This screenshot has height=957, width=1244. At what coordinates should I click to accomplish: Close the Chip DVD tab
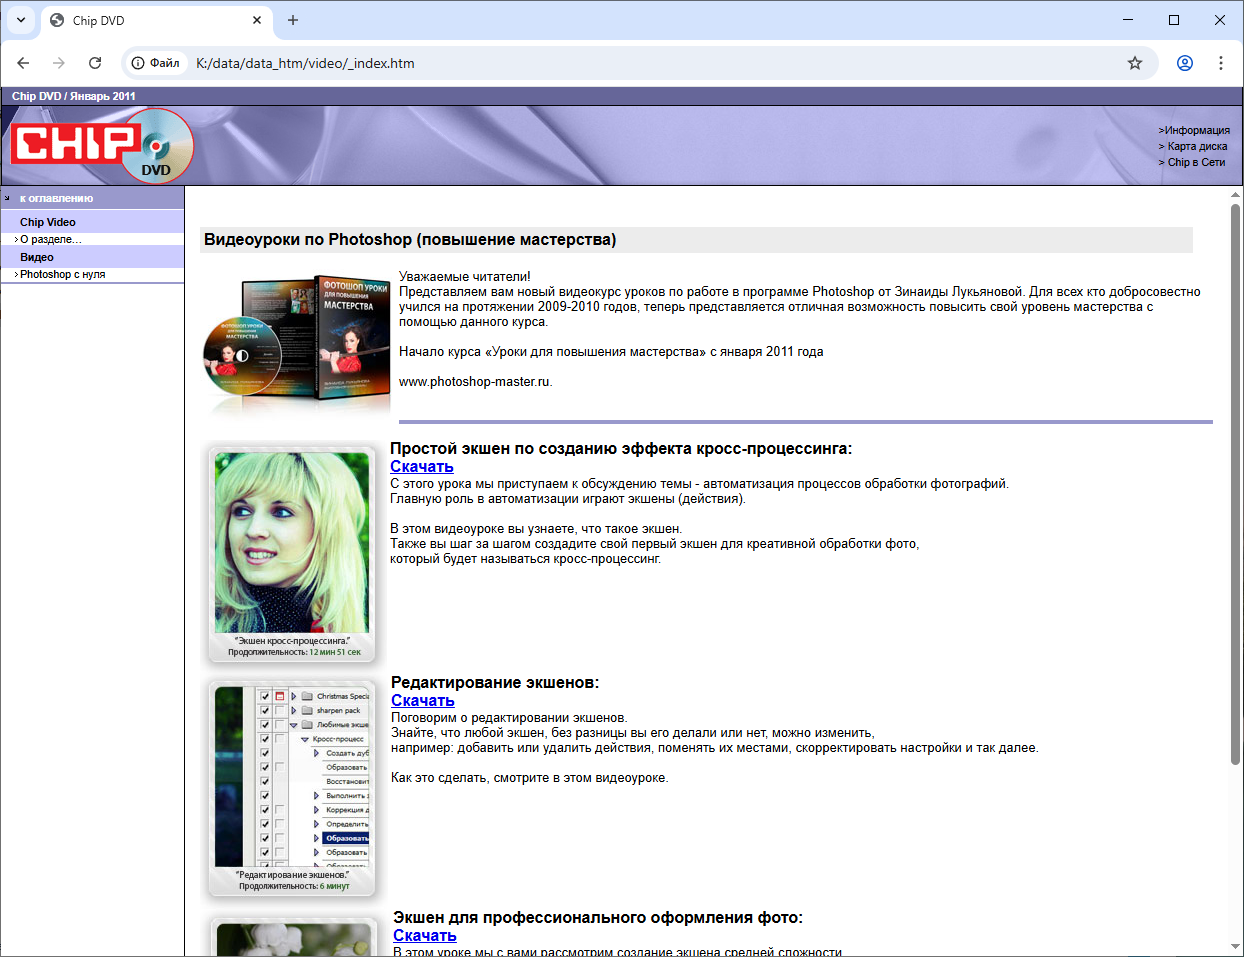coord(257,20)
